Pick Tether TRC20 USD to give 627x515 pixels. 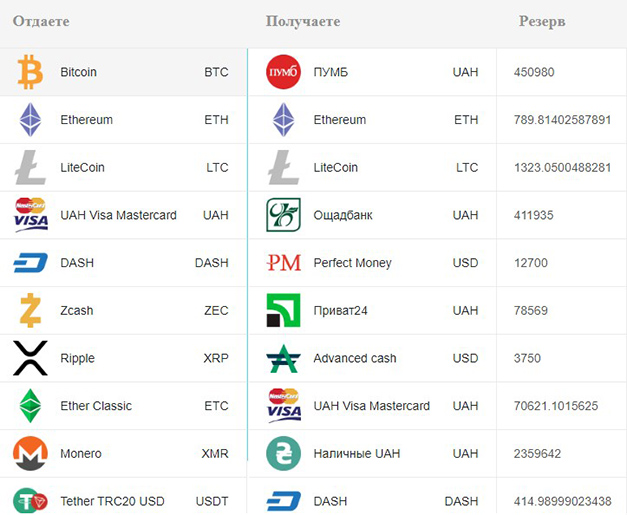(x=112, y=501)
